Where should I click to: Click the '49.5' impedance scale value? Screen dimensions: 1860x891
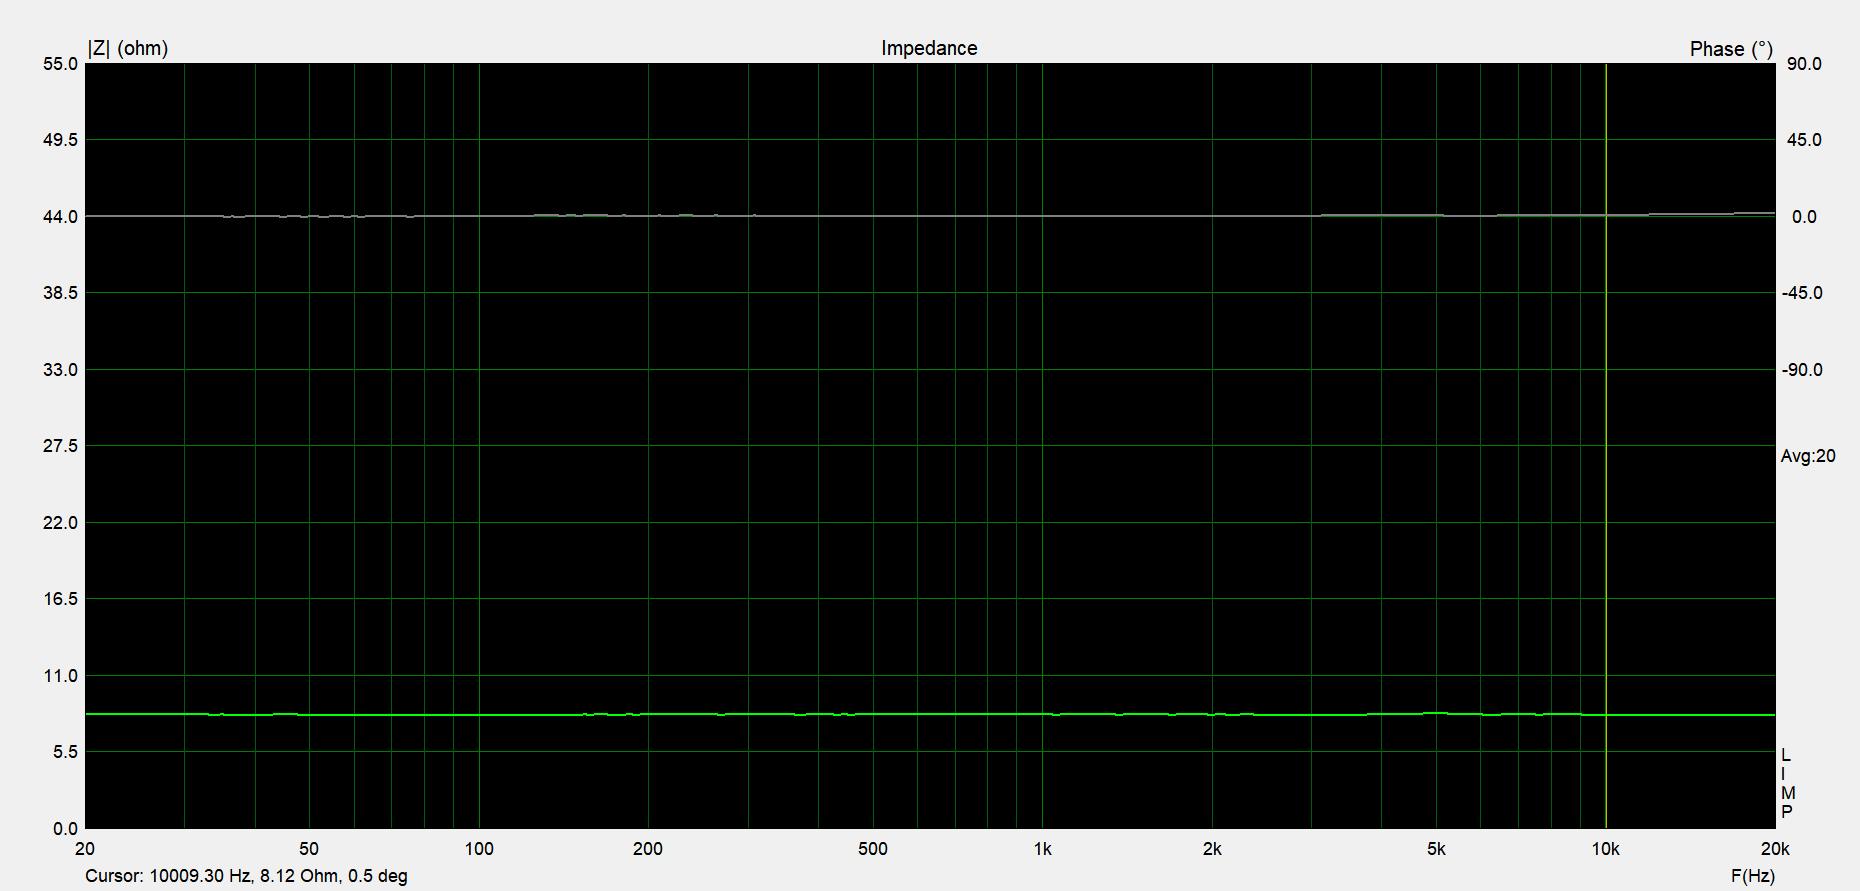(60, 140)
